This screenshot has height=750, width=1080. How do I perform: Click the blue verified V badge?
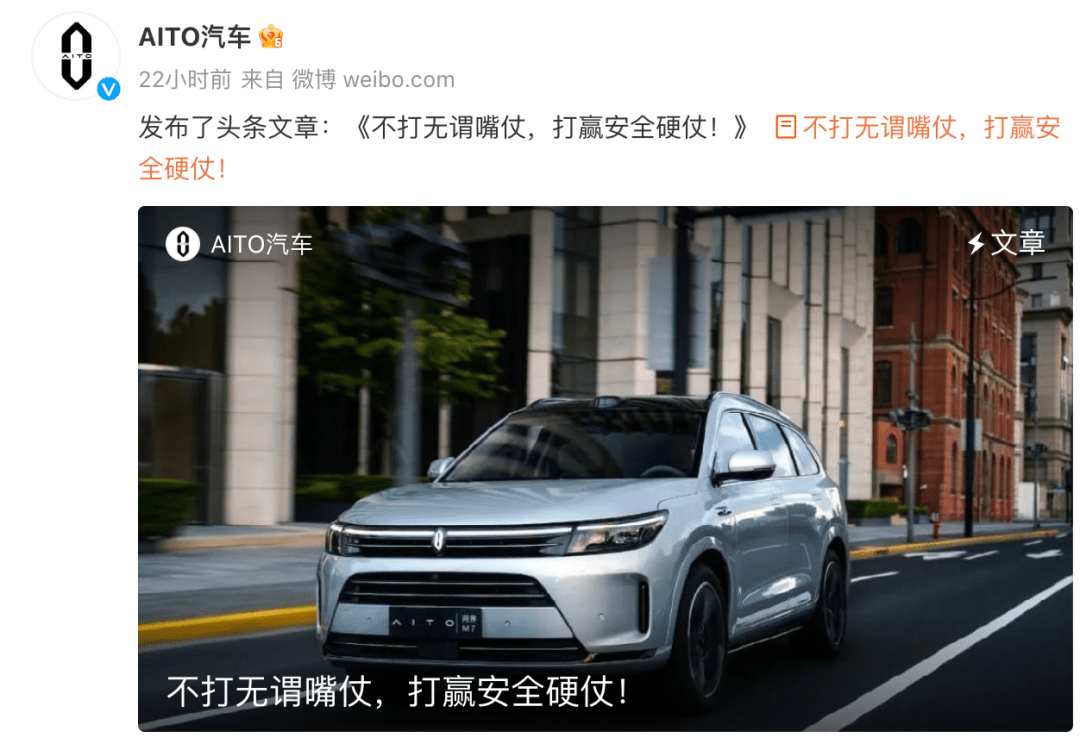(108, 89)
